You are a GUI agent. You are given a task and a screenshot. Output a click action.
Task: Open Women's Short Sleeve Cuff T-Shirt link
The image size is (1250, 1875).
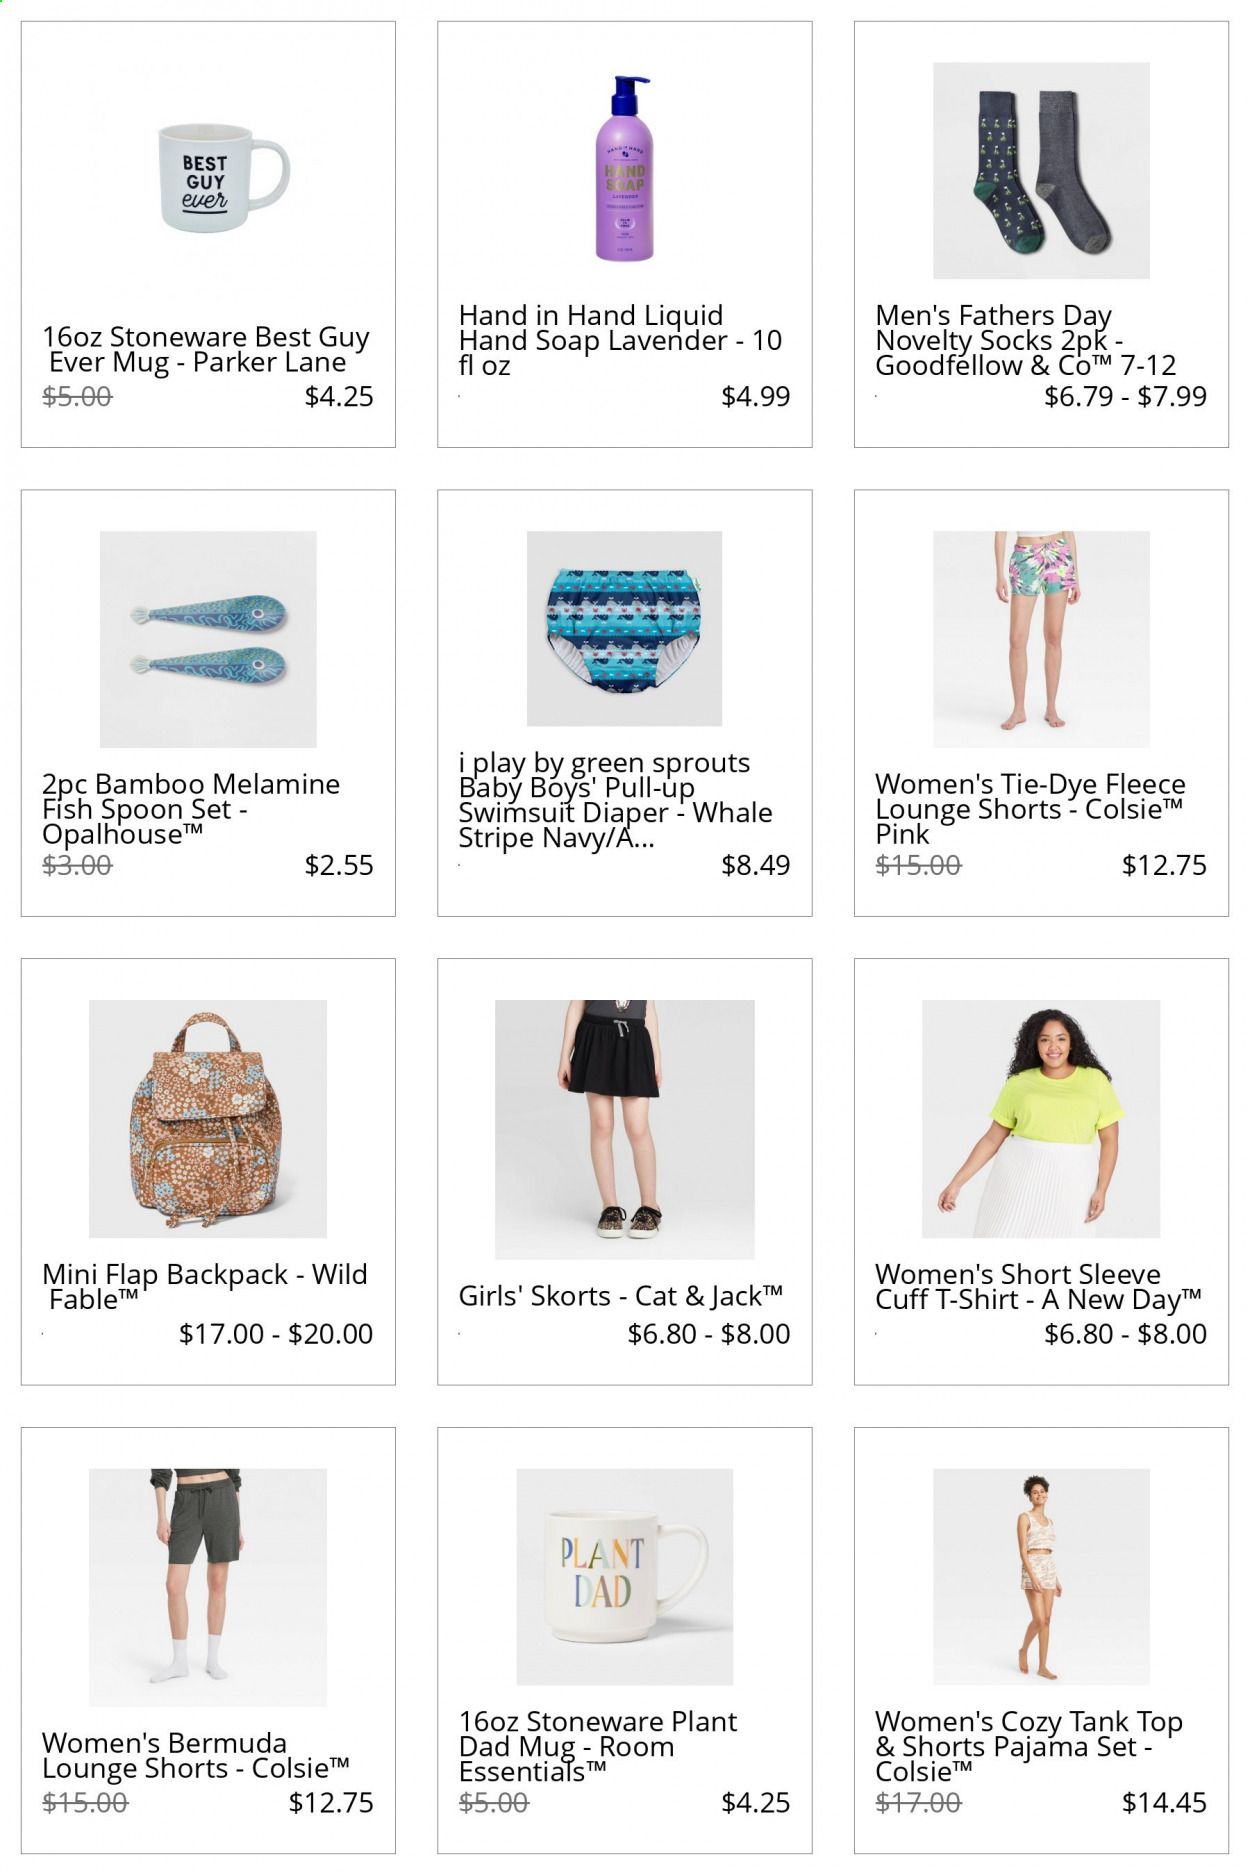coord(1038,1286)
